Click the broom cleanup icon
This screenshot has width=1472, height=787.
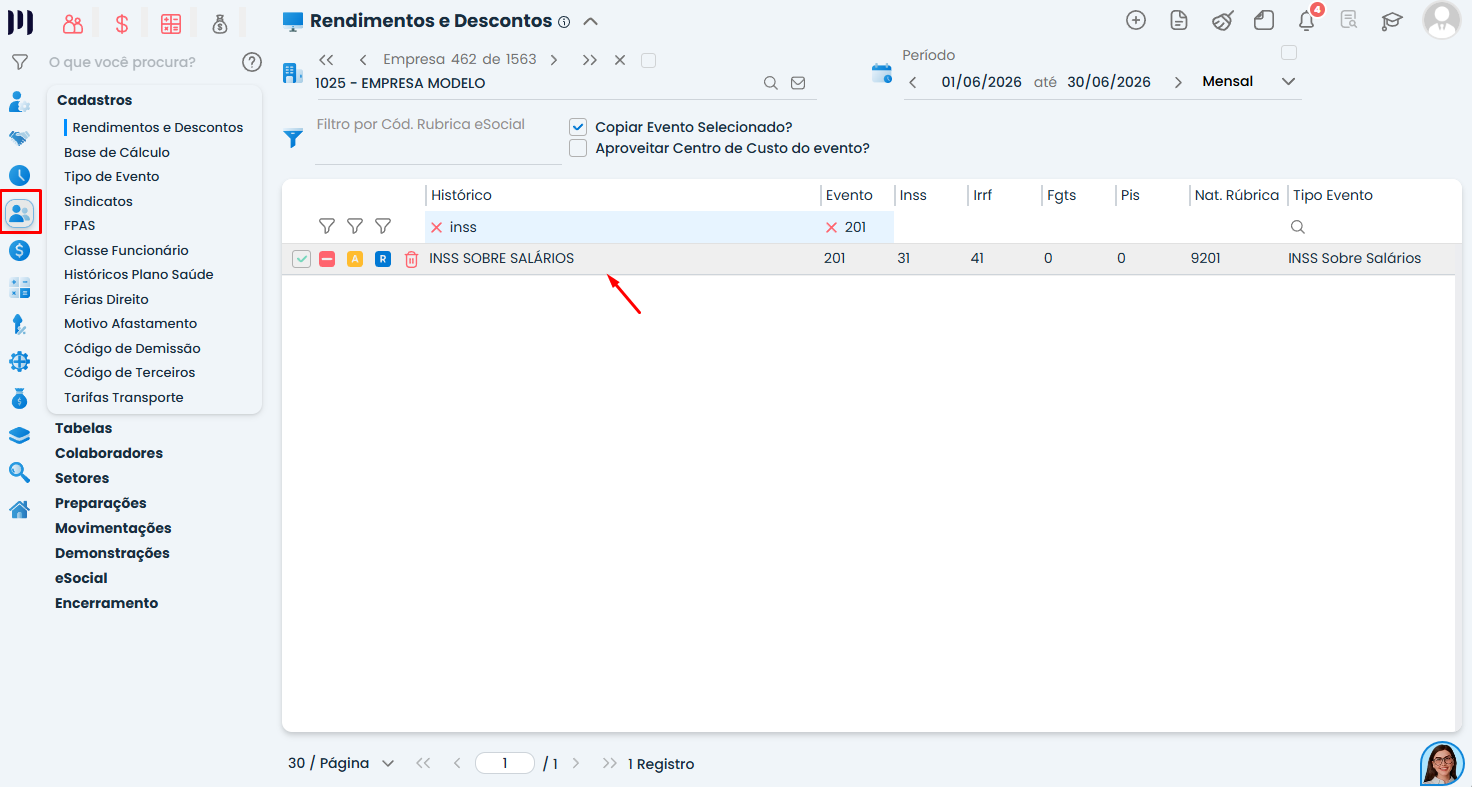(1222, 20)
